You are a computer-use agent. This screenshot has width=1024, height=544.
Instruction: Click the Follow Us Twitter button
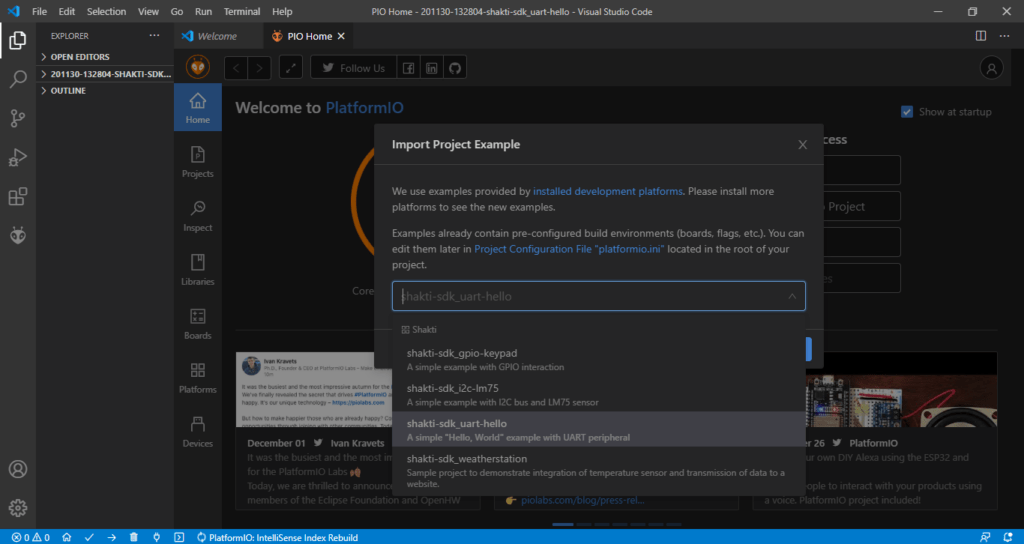353,68
